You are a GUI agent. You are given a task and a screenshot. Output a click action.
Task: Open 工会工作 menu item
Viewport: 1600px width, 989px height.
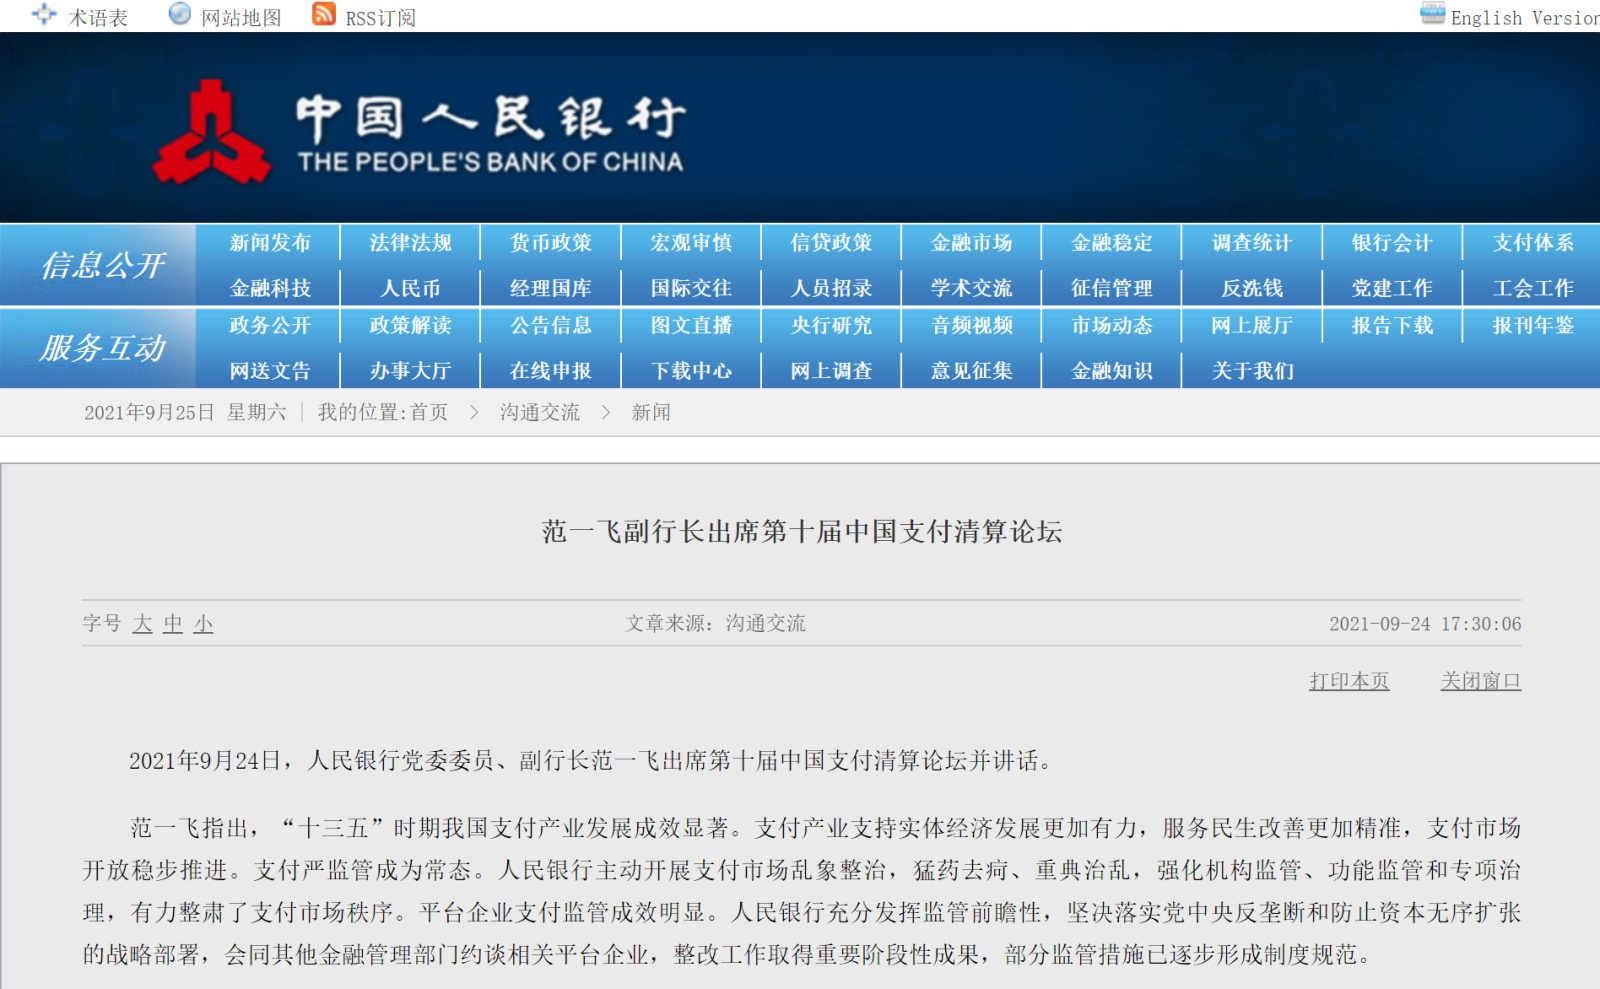pos(1533,288)
